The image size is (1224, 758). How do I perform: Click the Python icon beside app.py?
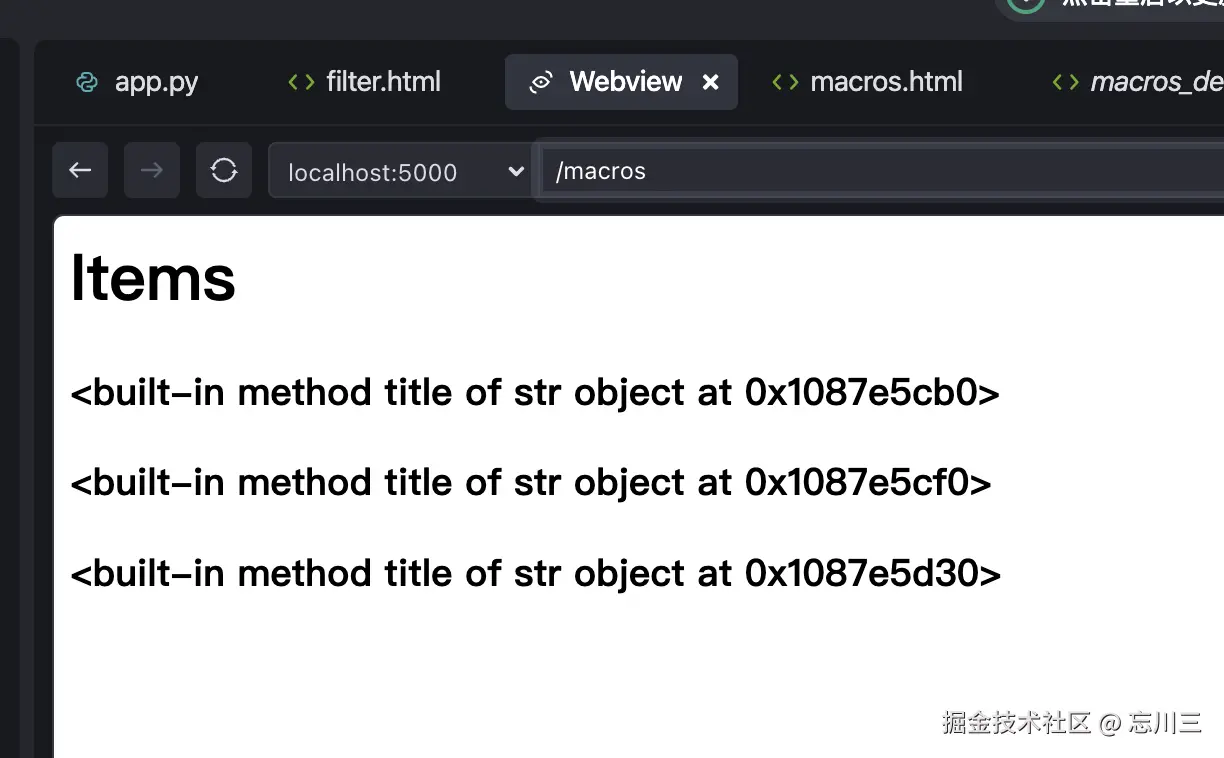point(87,82)
